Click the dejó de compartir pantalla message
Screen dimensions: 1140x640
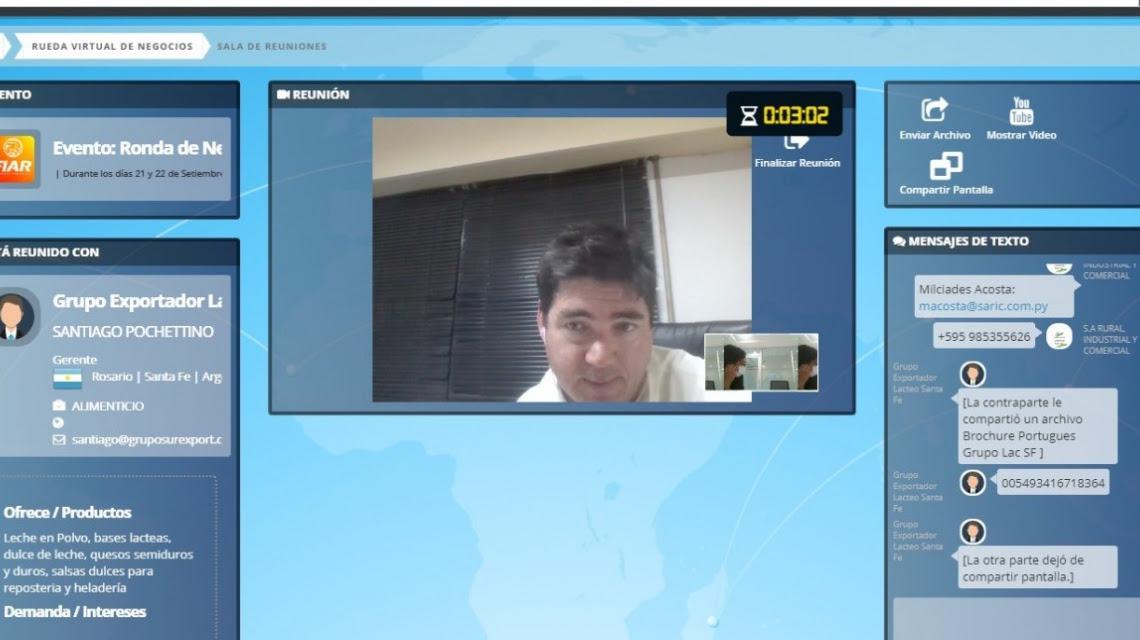pyautogui.click(x=1037, y=567)
